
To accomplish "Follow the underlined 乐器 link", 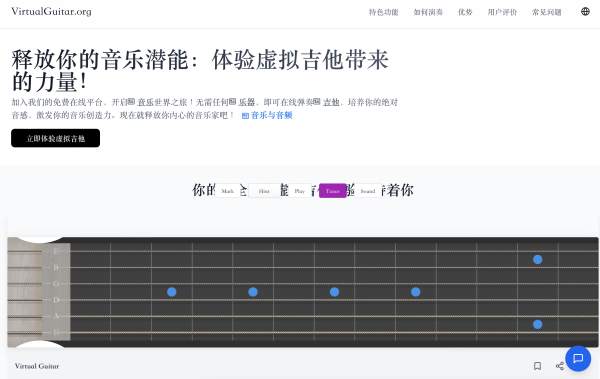I will coord(246,102).
